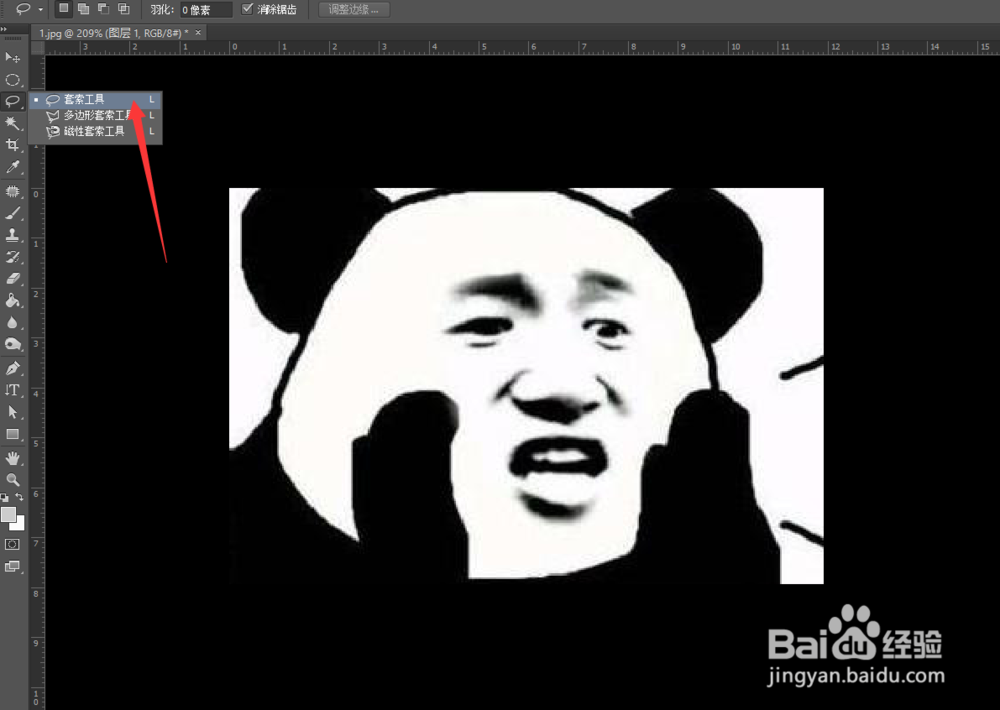Toggle Quick Mask mode
The image size is (1000, 710).
click(12, 544)
